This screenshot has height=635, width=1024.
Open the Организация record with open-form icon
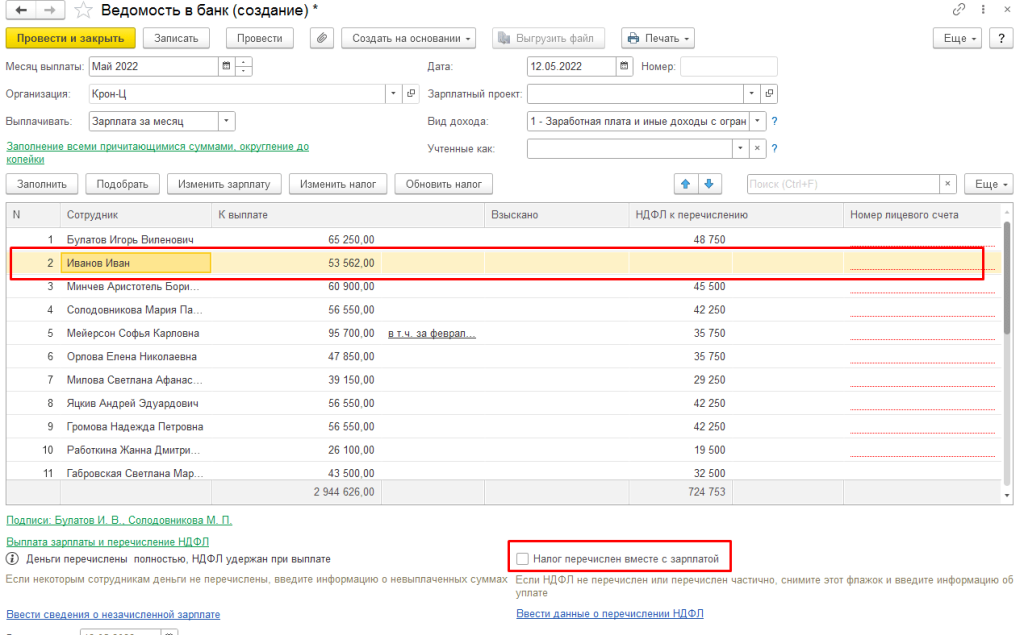click(x=411, y=93)
